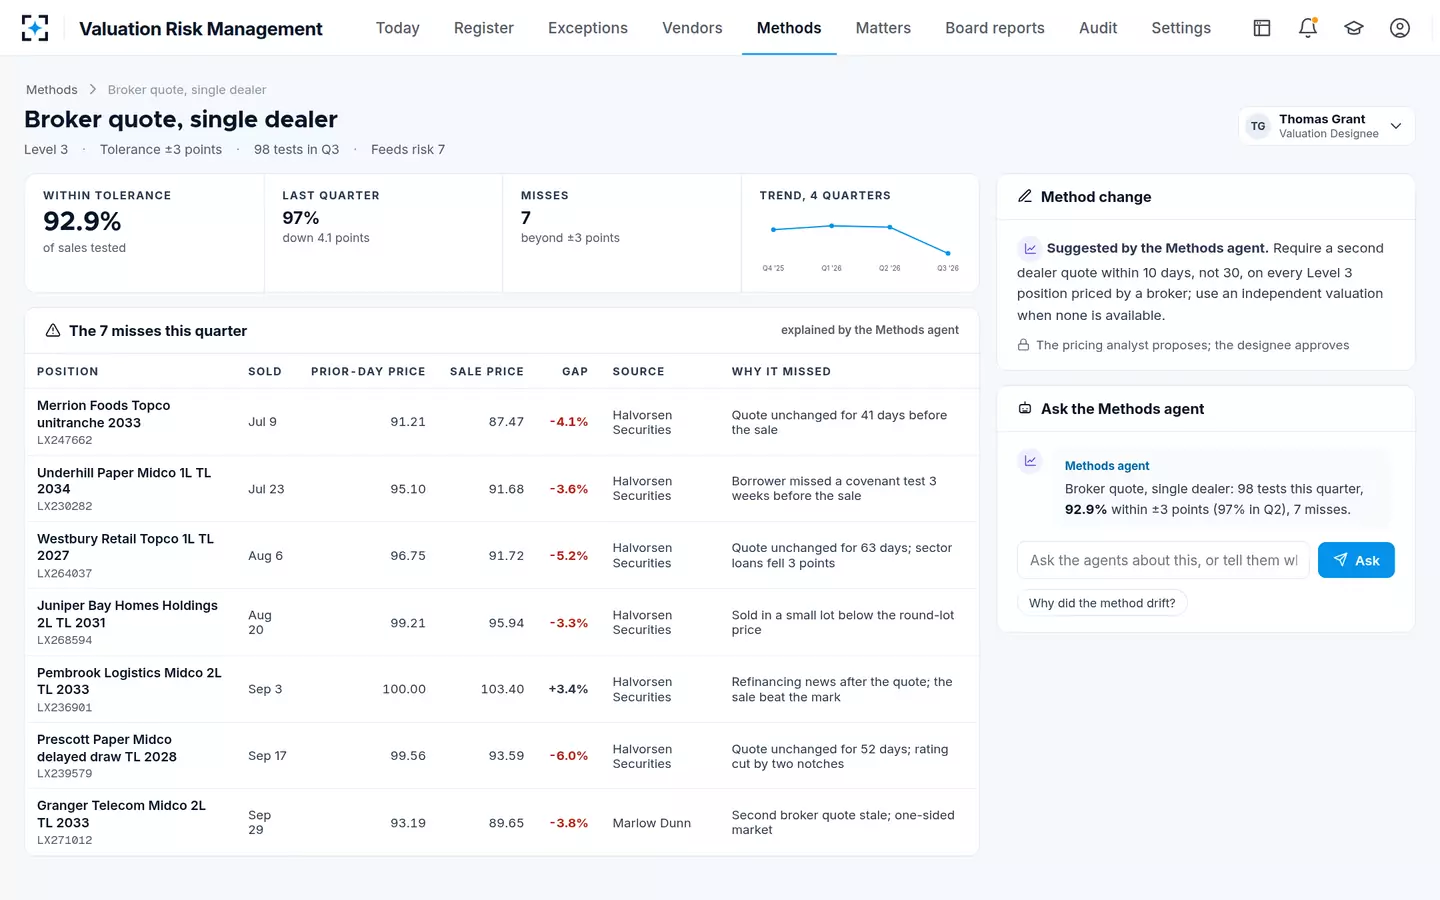Open the user account icon
Viewport: 1440px width, 900px height.
(x=1400, y=28)
